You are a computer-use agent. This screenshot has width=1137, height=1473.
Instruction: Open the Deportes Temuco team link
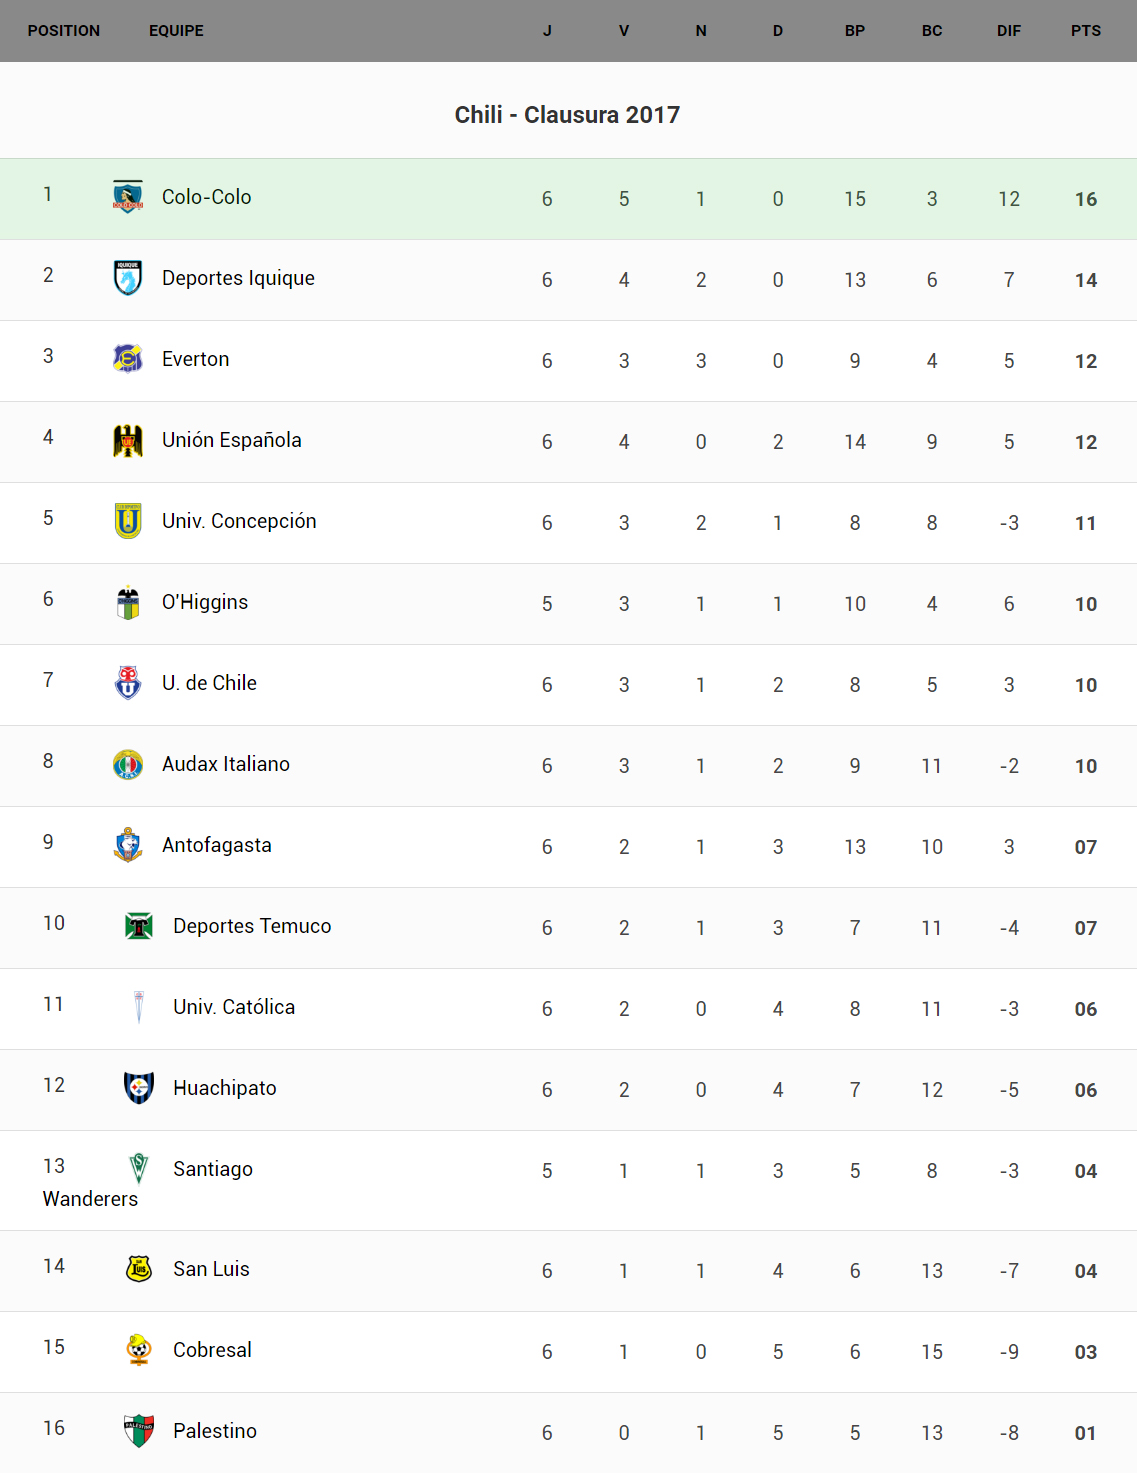point(252,926)
